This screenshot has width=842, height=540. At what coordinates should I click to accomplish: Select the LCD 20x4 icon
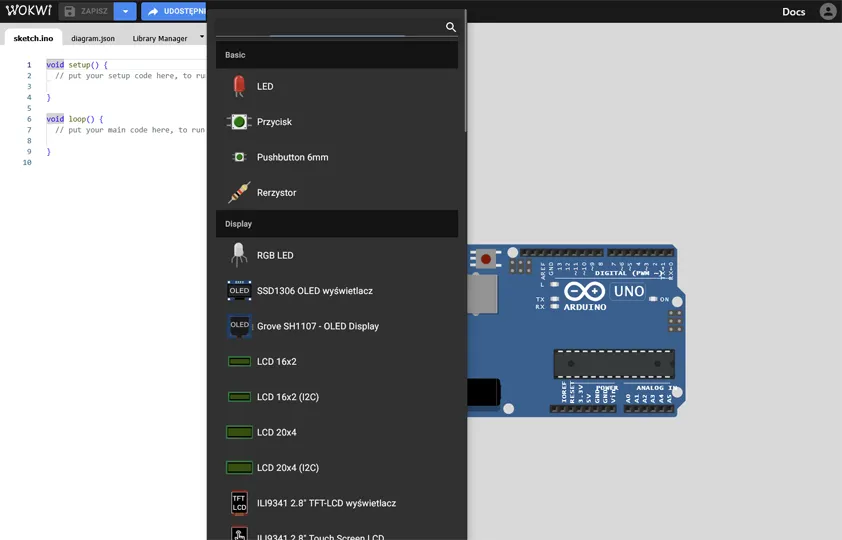[x=239, y=432]
